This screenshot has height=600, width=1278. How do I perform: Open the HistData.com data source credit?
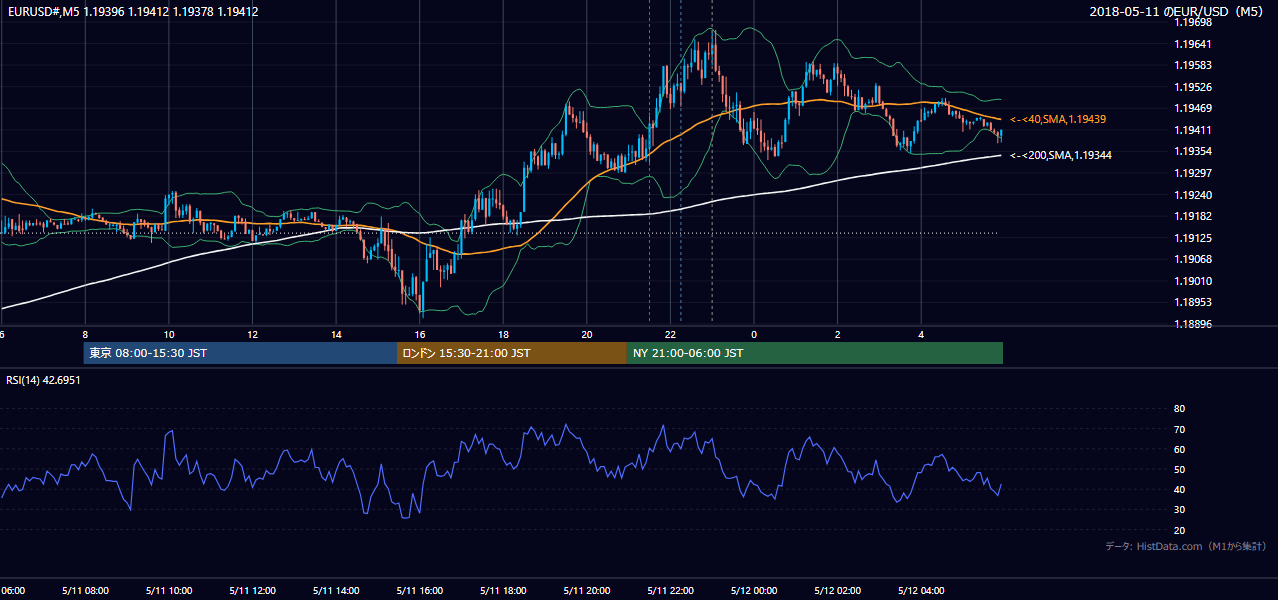pyautogui.click(x=1186, y=546)
